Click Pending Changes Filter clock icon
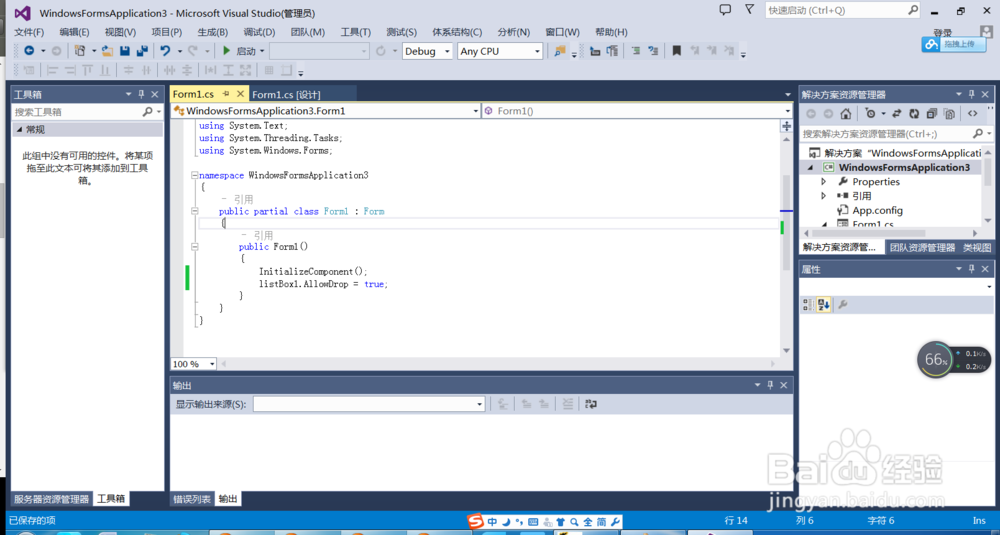Viewport: 1000px width, 535px height. (871, 114)
